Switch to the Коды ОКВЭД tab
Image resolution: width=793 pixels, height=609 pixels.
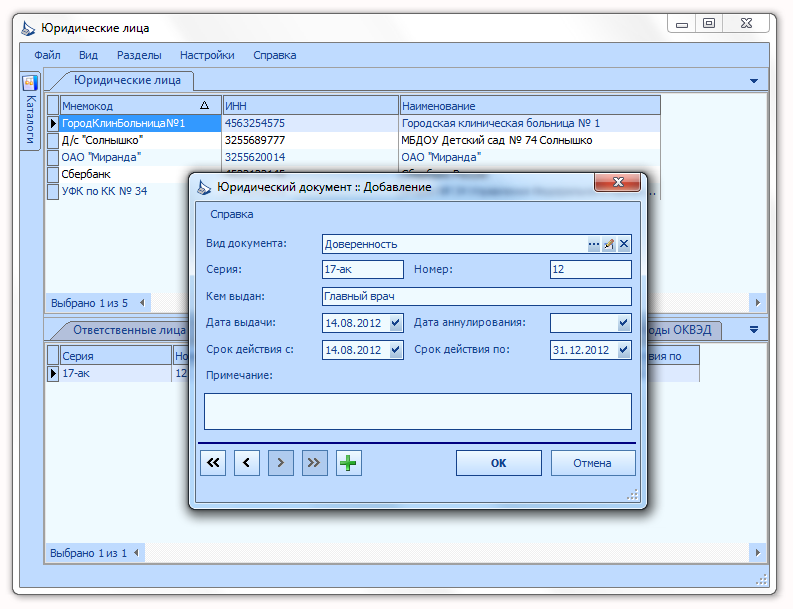pos(683,330)
